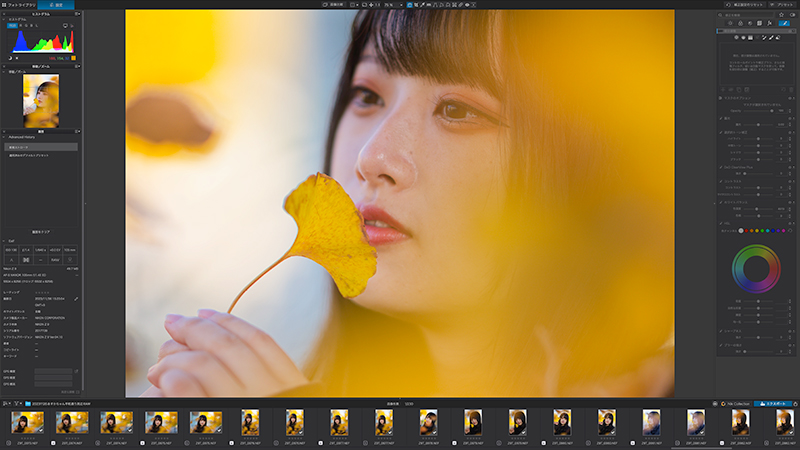Screen dimensions: 800x450
Task: Click the Compare button in top toolbar
Action: click(x=334, y=5)
